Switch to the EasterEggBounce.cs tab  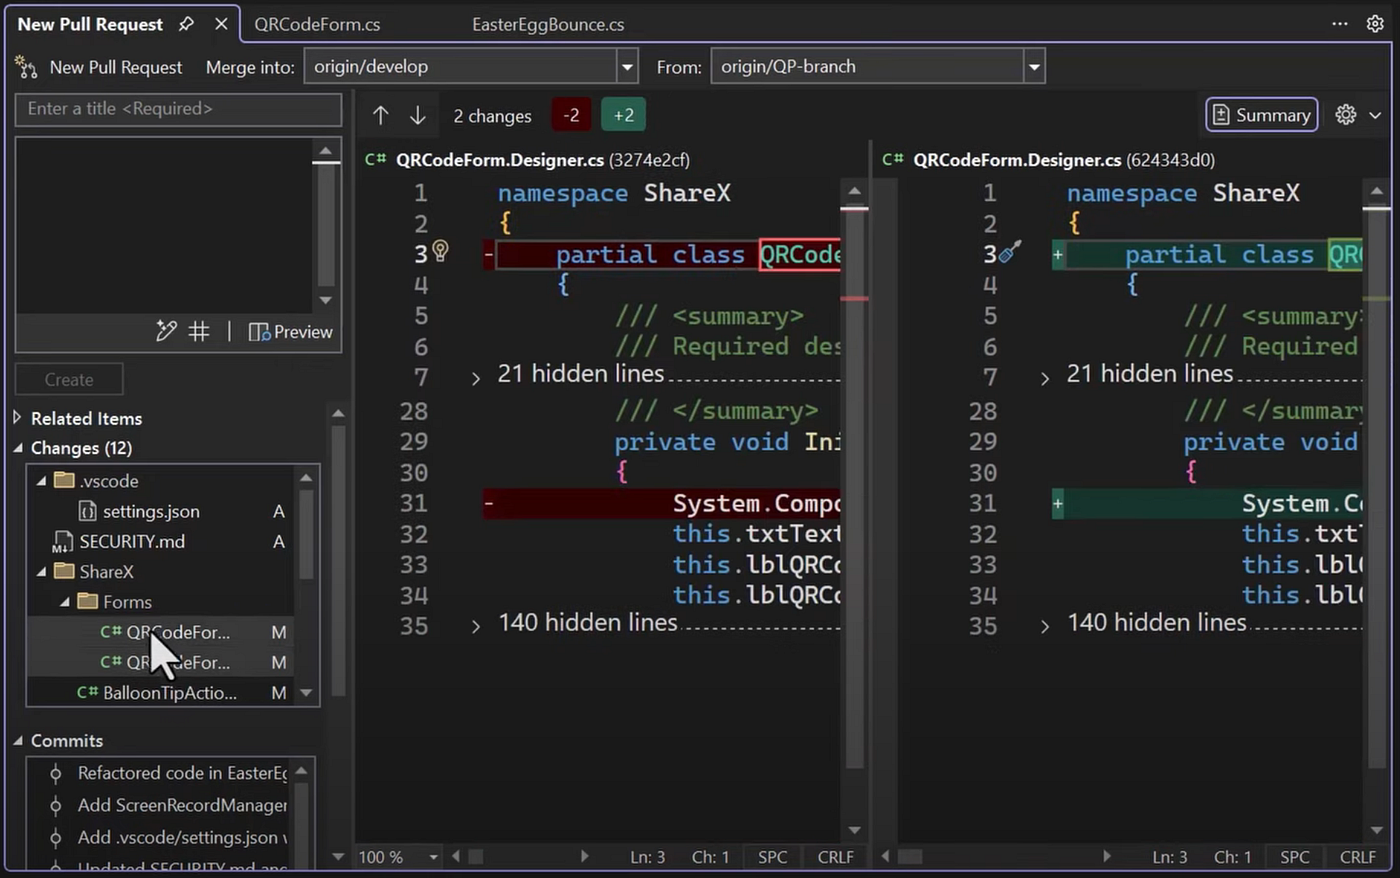(x=548, y=24)
